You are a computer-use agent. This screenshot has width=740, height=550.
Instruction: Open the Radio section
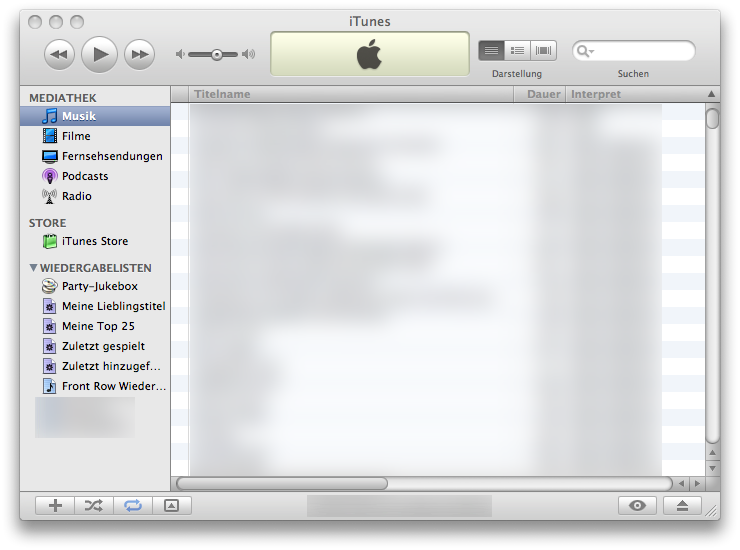[95, 196]
